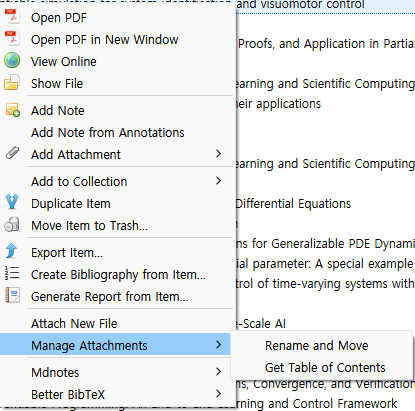Viewport: 415px width, 411px height.
Task: Click the Duplicate Item icon
Action: tap(12, 202)
